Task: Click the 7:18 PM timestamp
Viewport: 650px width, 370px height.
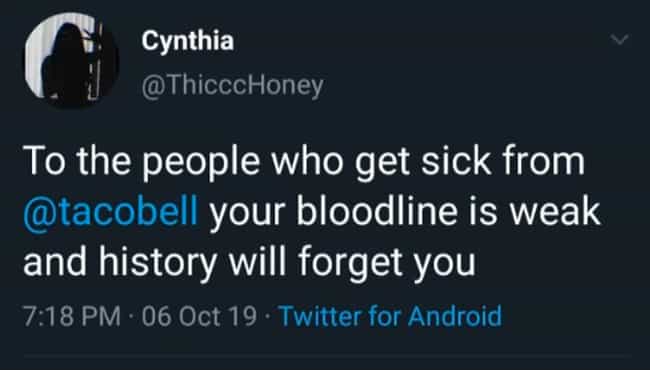Action: 72,316
